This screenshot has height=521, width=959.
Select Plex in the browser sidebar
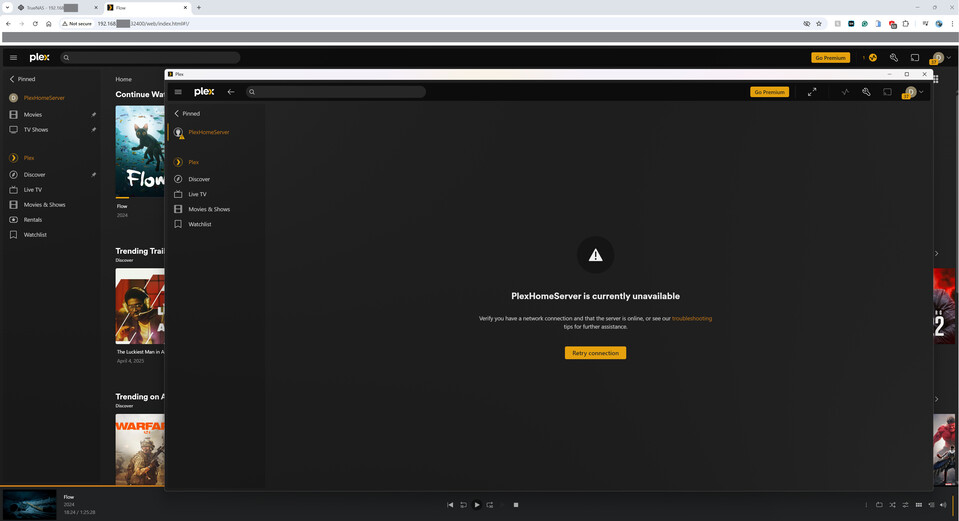coord(29,158)
